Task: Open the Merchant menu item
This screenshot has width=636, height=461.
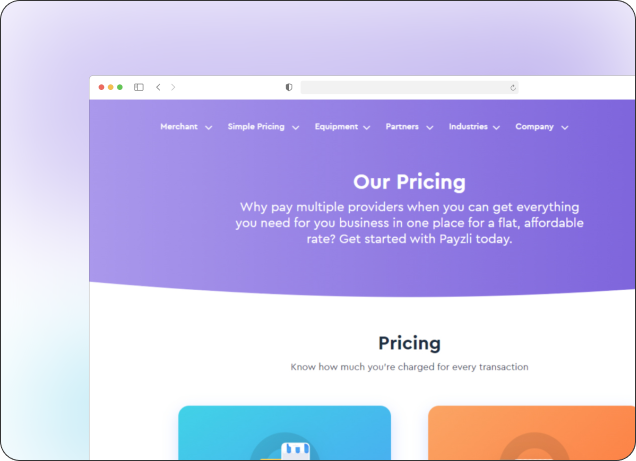Action: [179, 127]
